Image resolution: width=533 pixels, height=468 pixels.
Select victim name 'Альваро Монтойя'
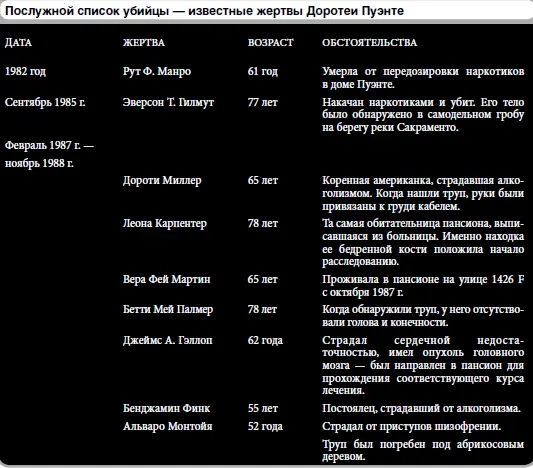168,426
